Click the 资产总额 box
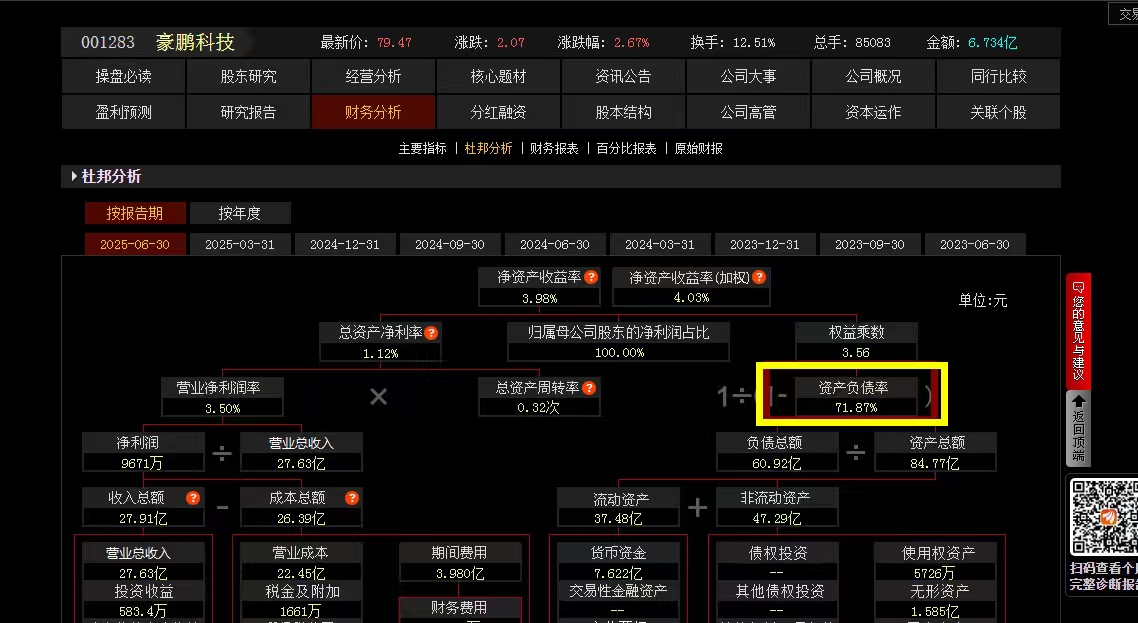The height and width of the screenshot is (623, 1138). (936, 452)
